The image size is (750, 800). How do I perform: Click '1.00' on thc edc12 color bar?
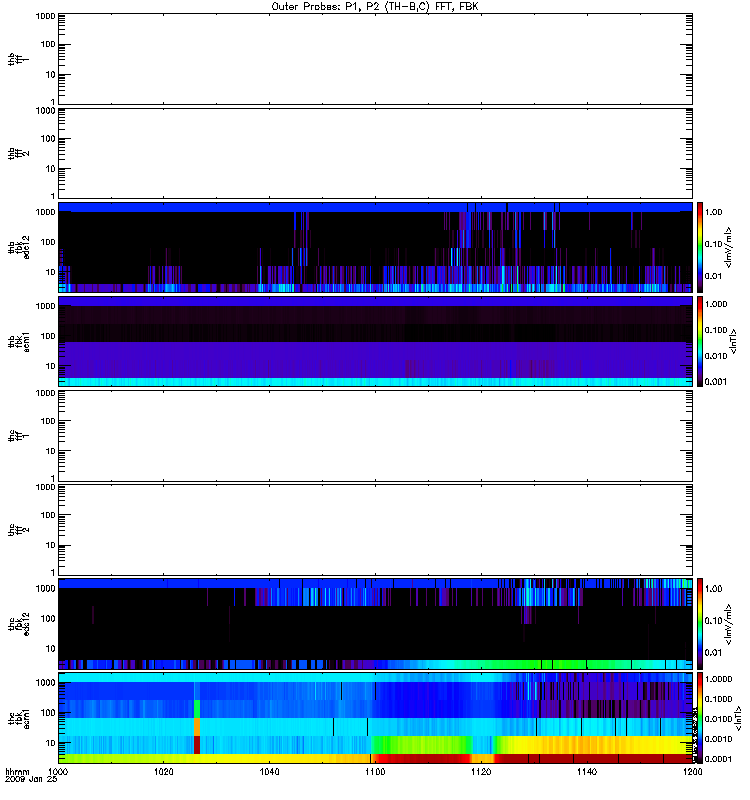click(x=713, y=589)
